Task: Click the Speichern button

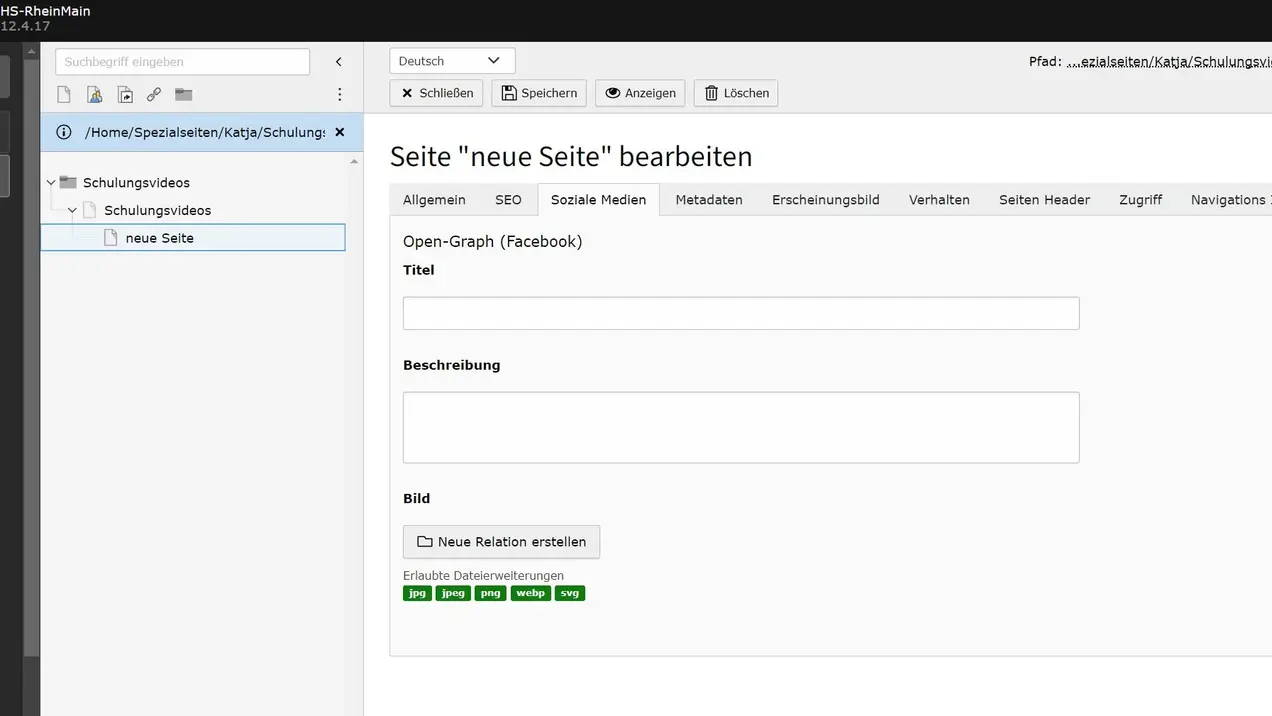Action: point(539,93)
